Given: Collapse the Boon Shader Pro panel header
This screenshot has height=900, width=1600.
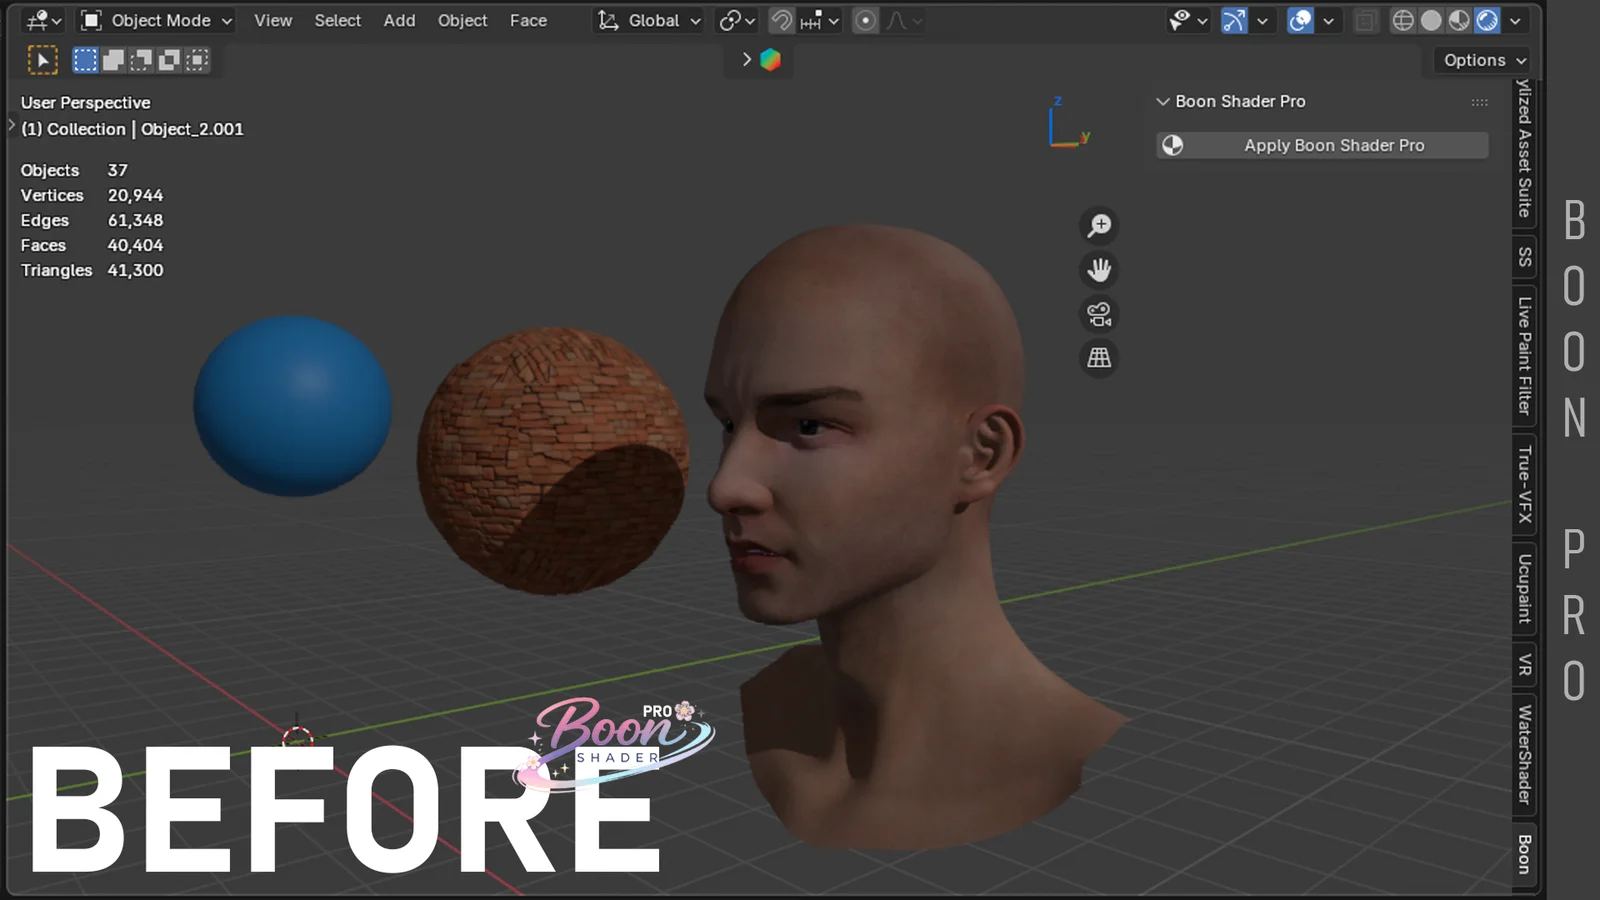Looking at the screenshot, I should (1163, 101).
